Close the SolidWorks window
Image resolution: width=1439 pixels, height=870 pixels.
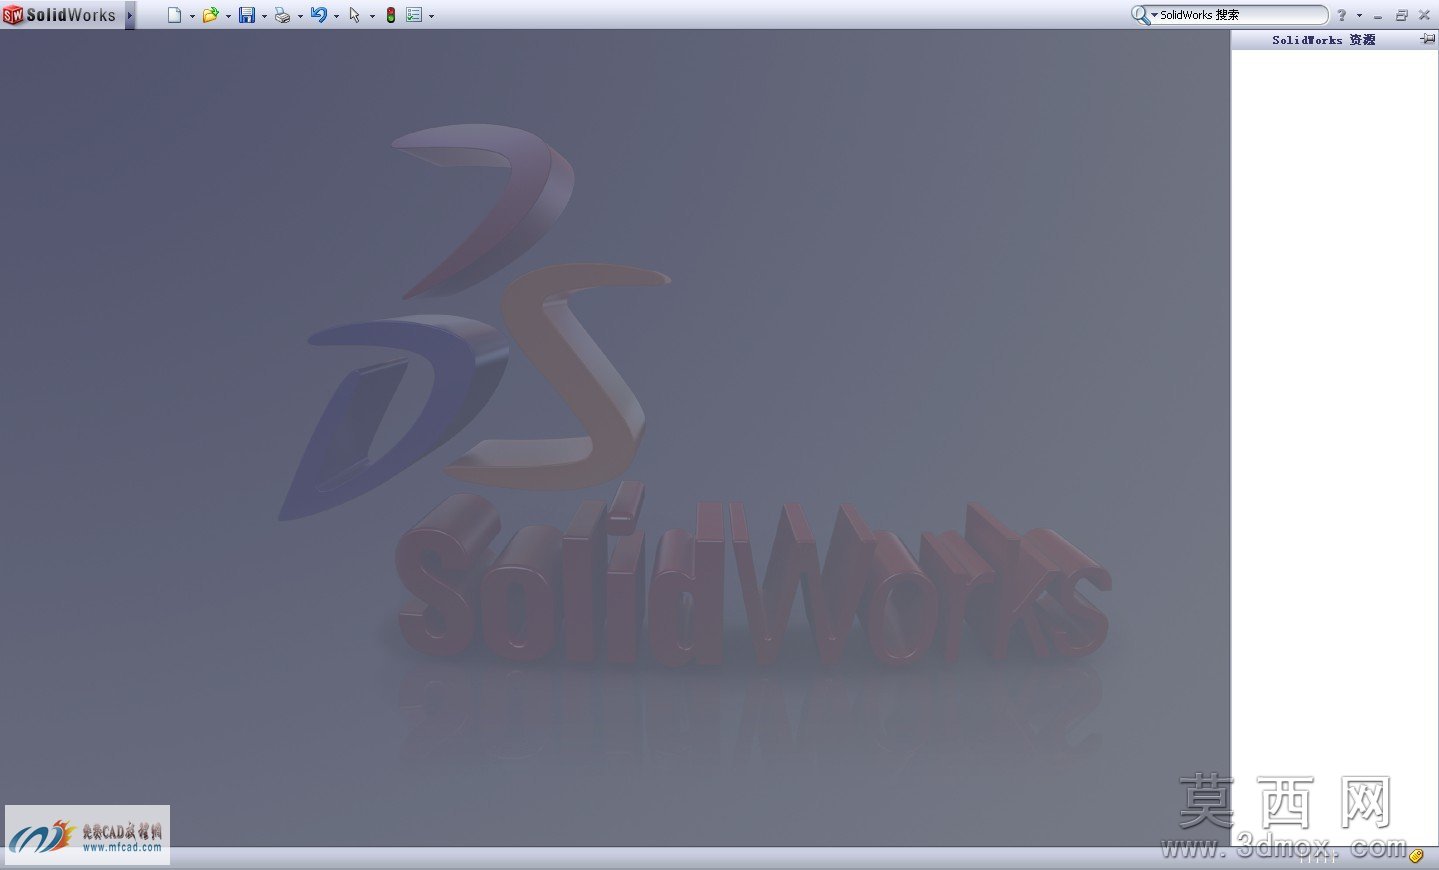click(1424, 15)
